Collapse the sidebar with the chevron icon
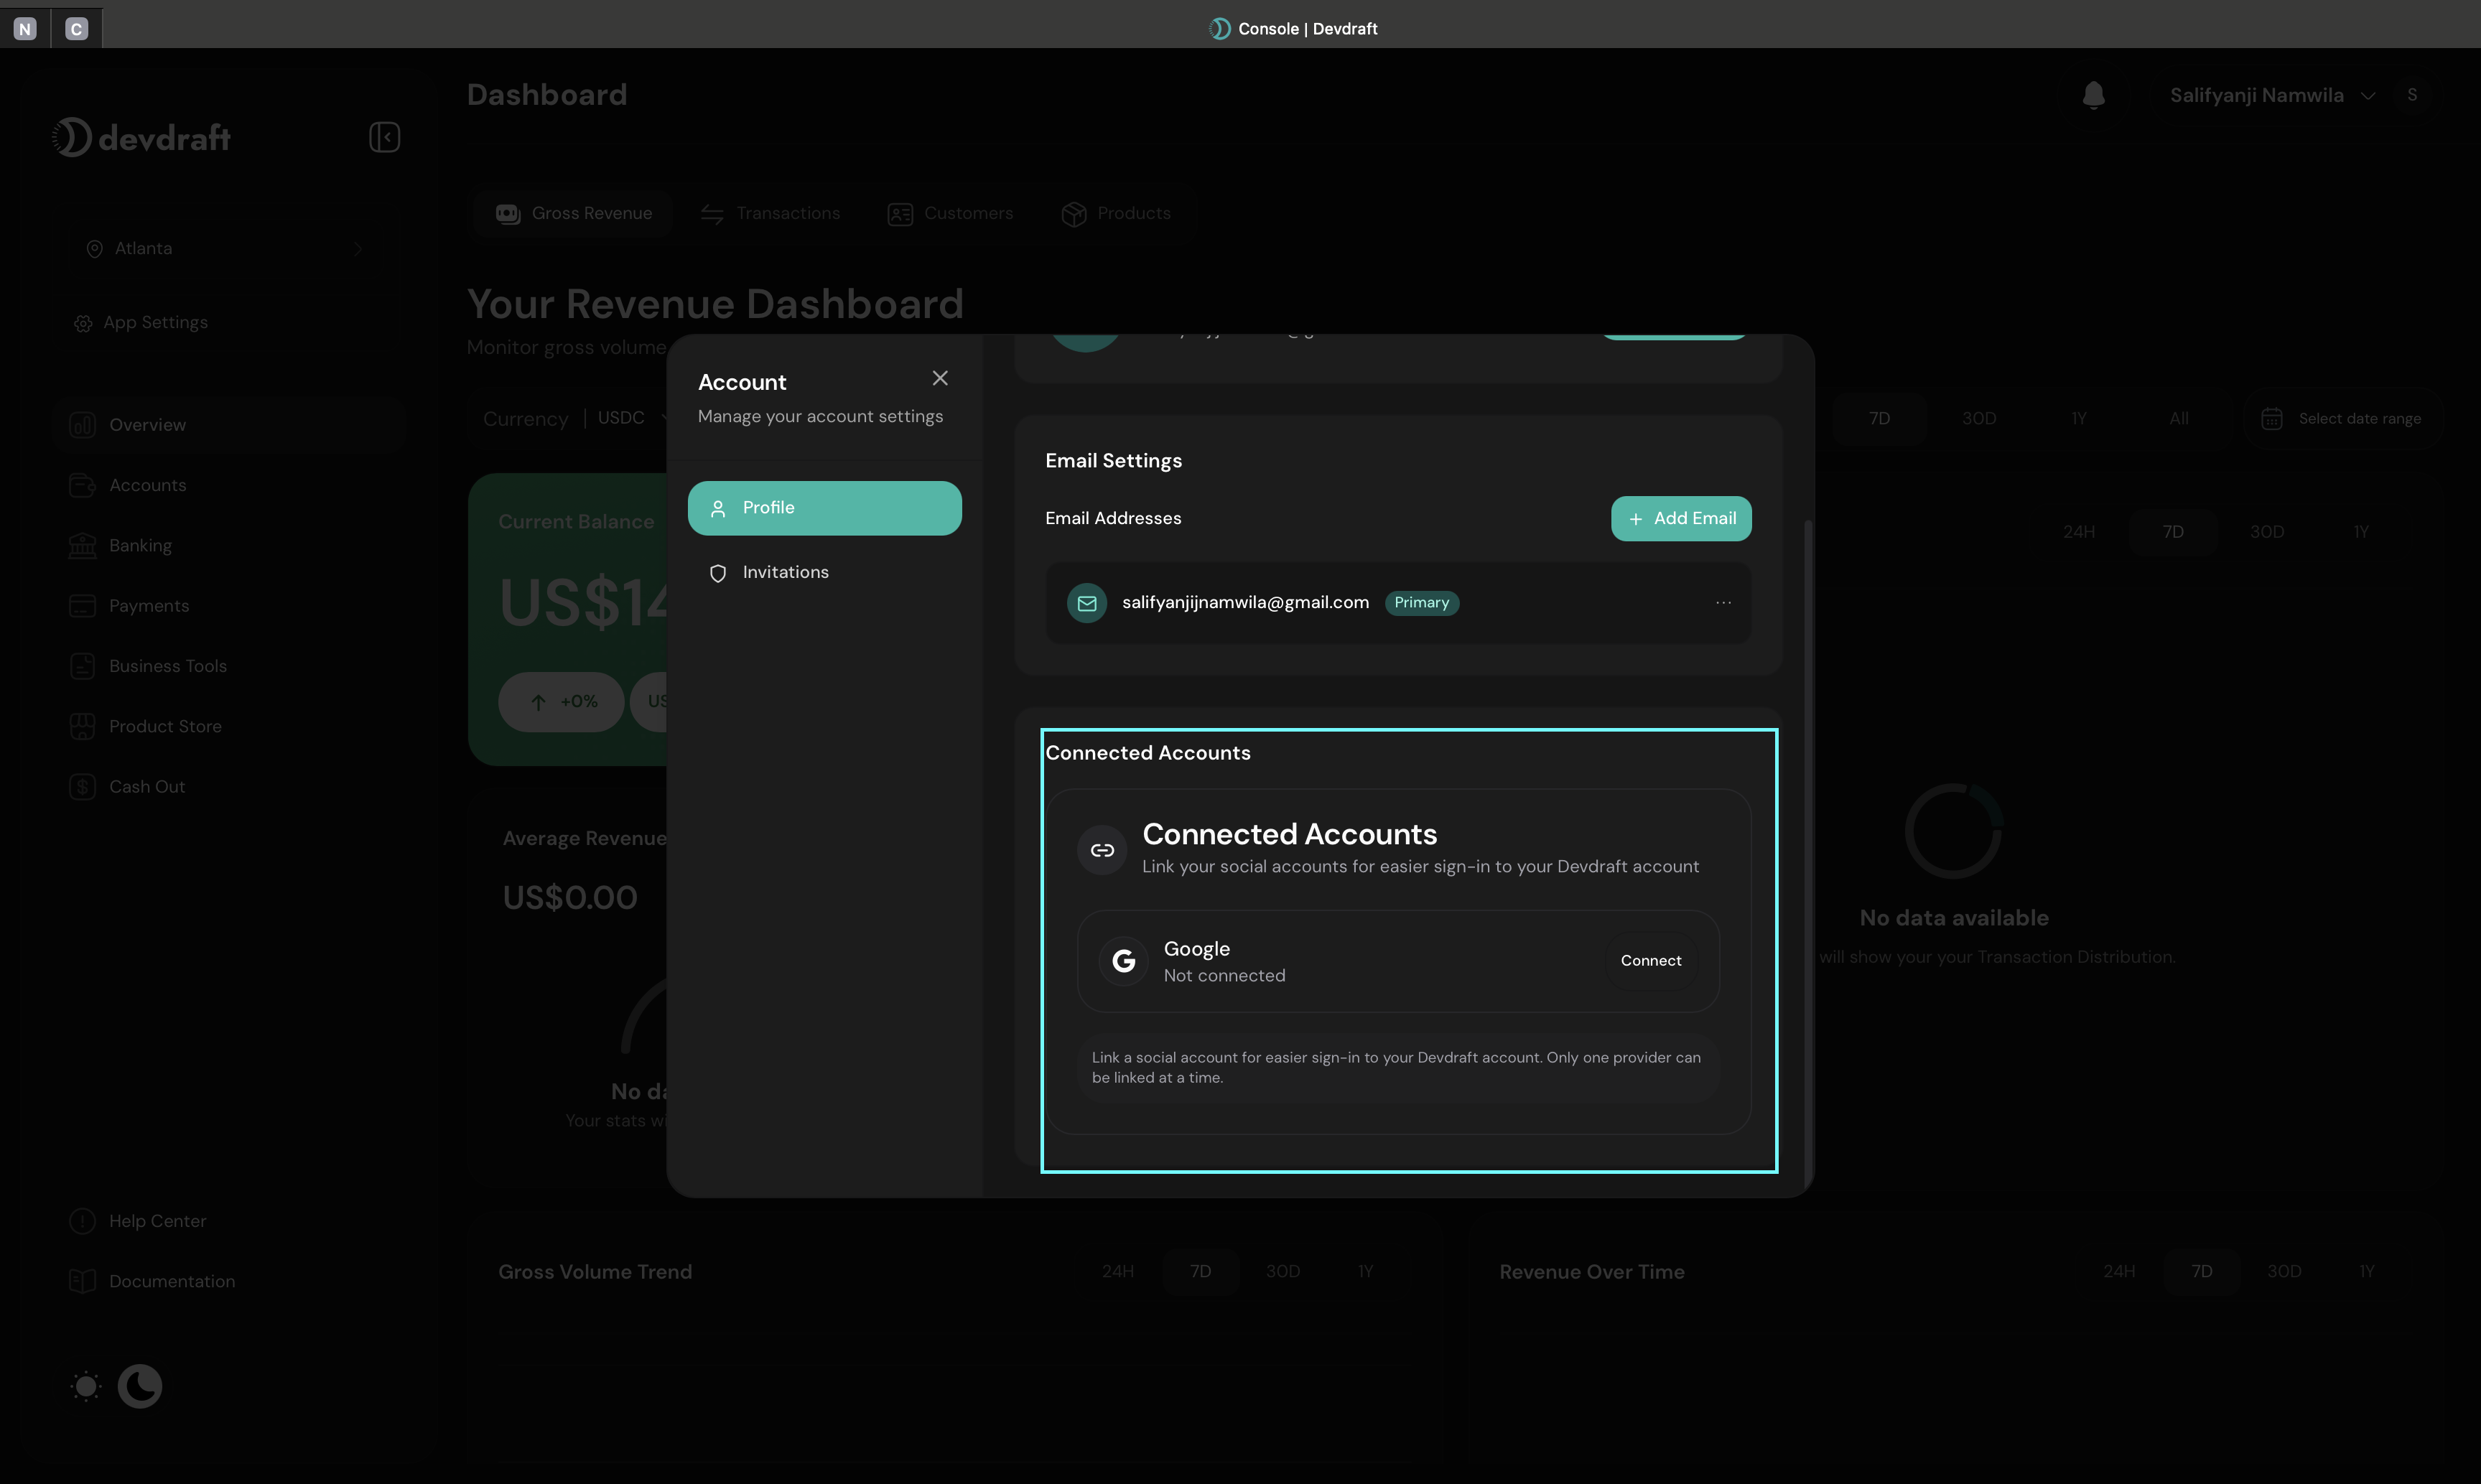2481x1484 pixels. [384, 137]
